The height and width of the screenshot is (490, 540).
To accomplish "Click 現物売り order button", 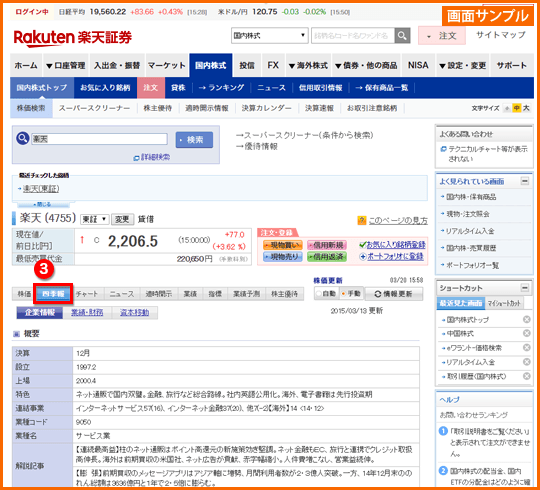I will [283, 257].
